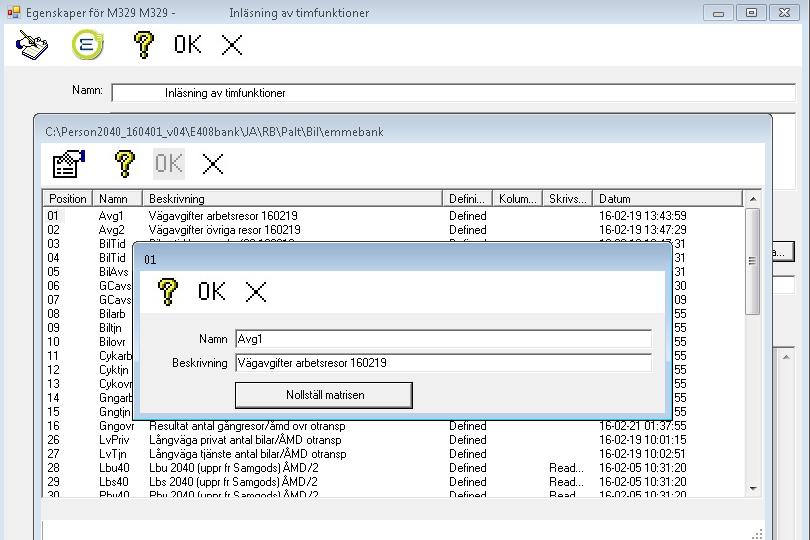Select row 05 BilAvs in the list
810x540 pixels.
pos(88,272)
